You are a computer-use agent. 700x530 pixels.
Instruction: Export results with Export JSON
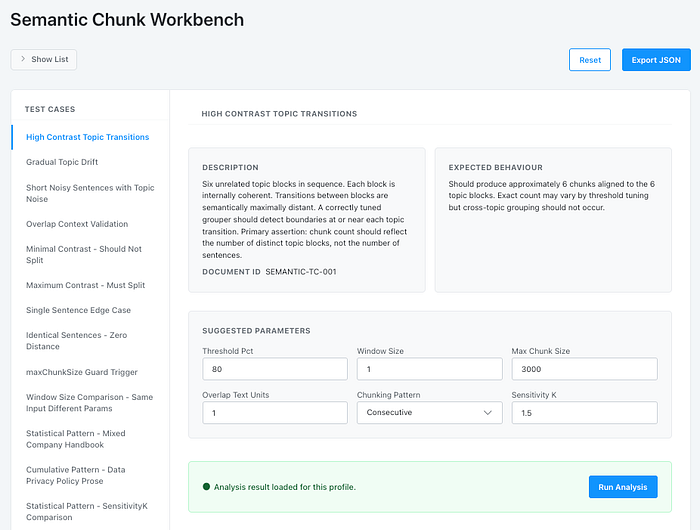click(x=656, y=60)
